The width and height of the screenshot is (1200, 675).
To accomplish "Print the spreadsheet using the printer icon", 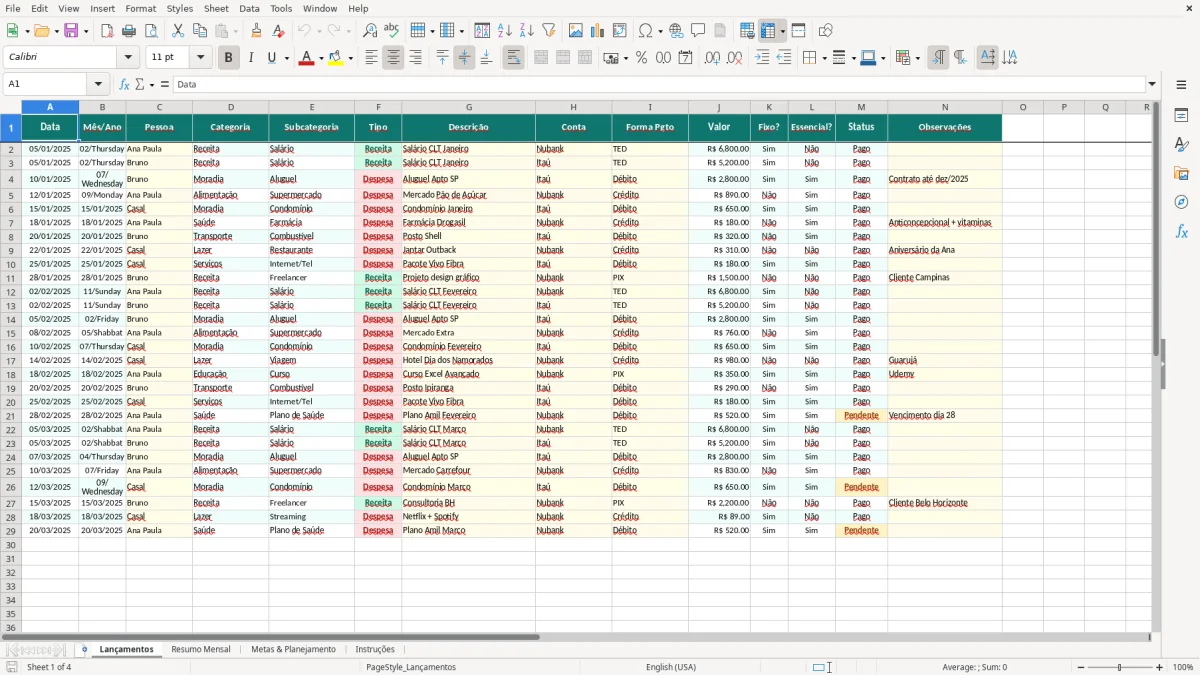I will pos(129,31).
